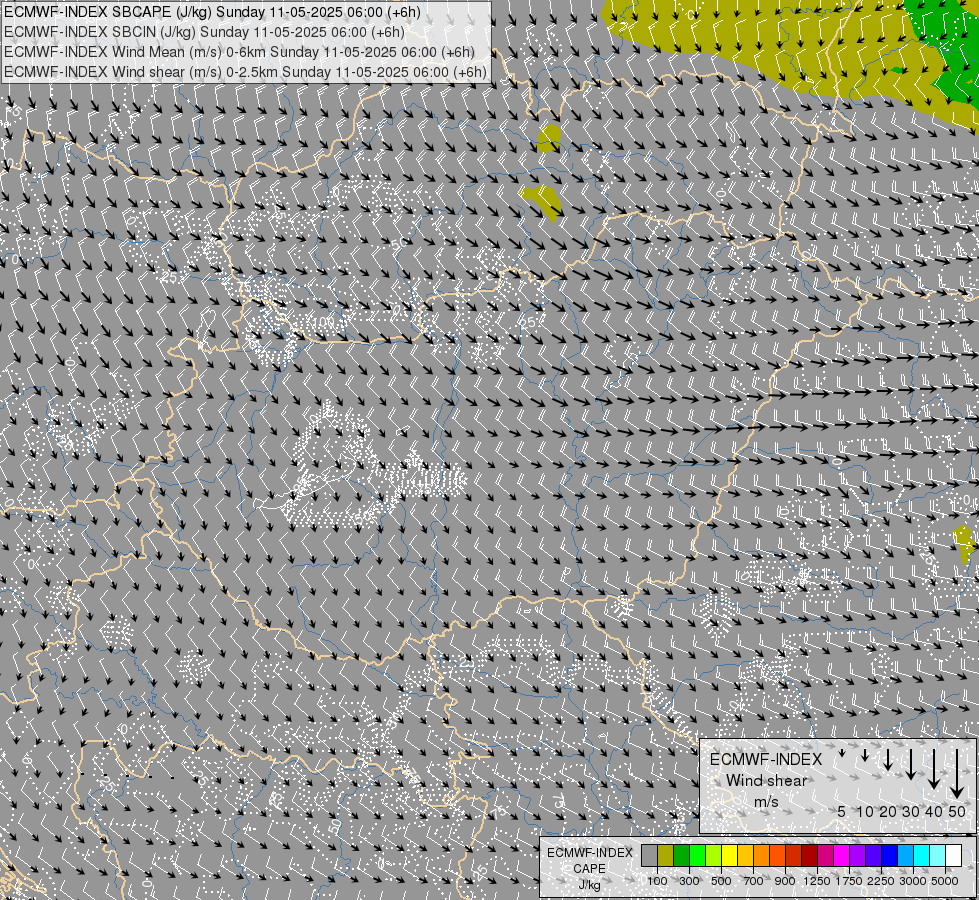
Task: Select the dark red swatch left of 1250
Action: 810,855
